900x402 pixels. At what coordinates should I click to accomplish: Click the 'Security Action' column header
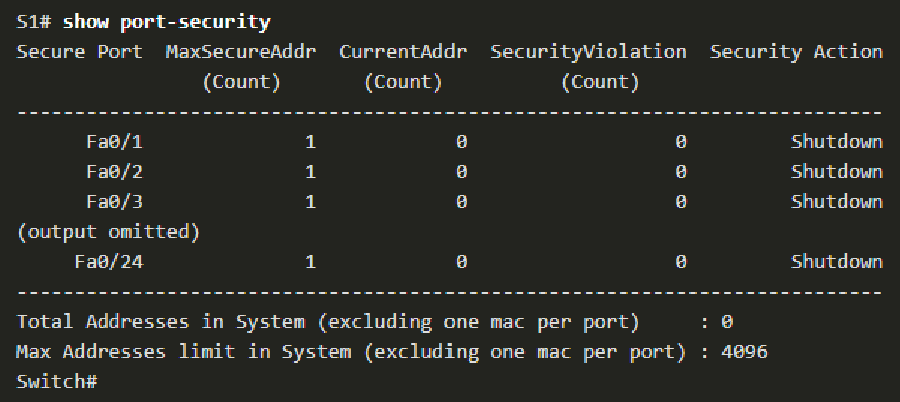click(796, 52)
